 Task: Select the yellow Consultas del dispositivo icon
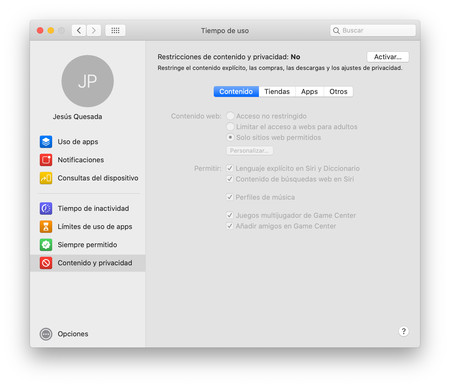point(46,178)
